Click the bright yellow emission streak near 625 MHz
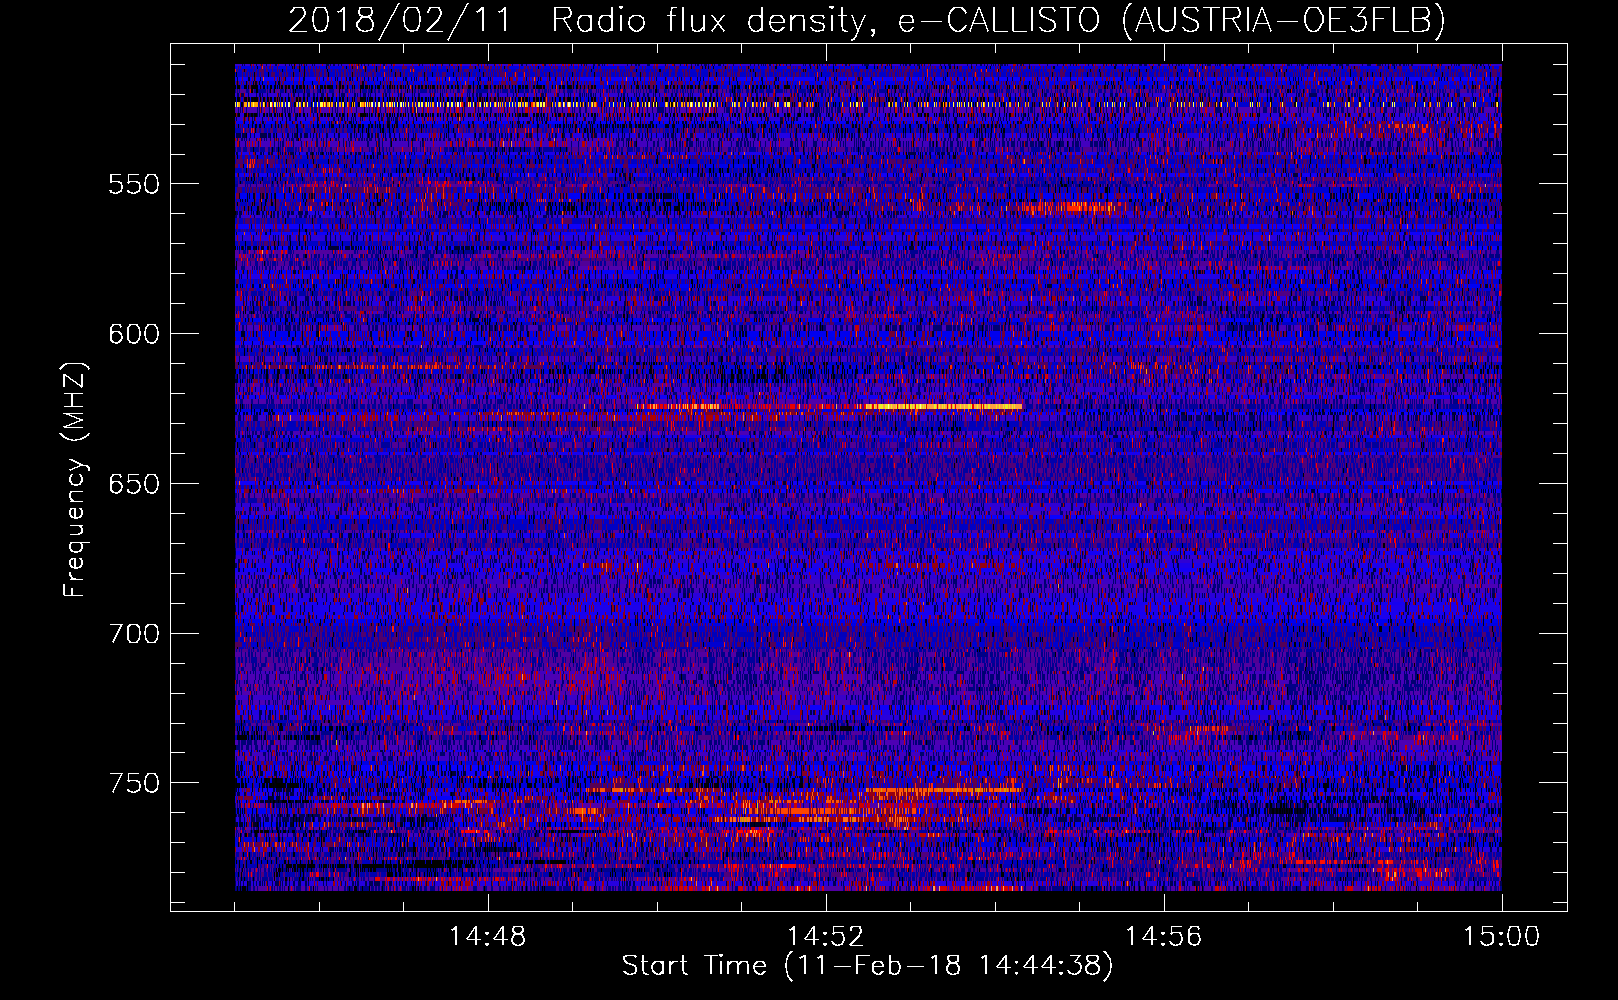Image resolution: width=1618 pixels, height=1000 pixels. click(943, 407)
